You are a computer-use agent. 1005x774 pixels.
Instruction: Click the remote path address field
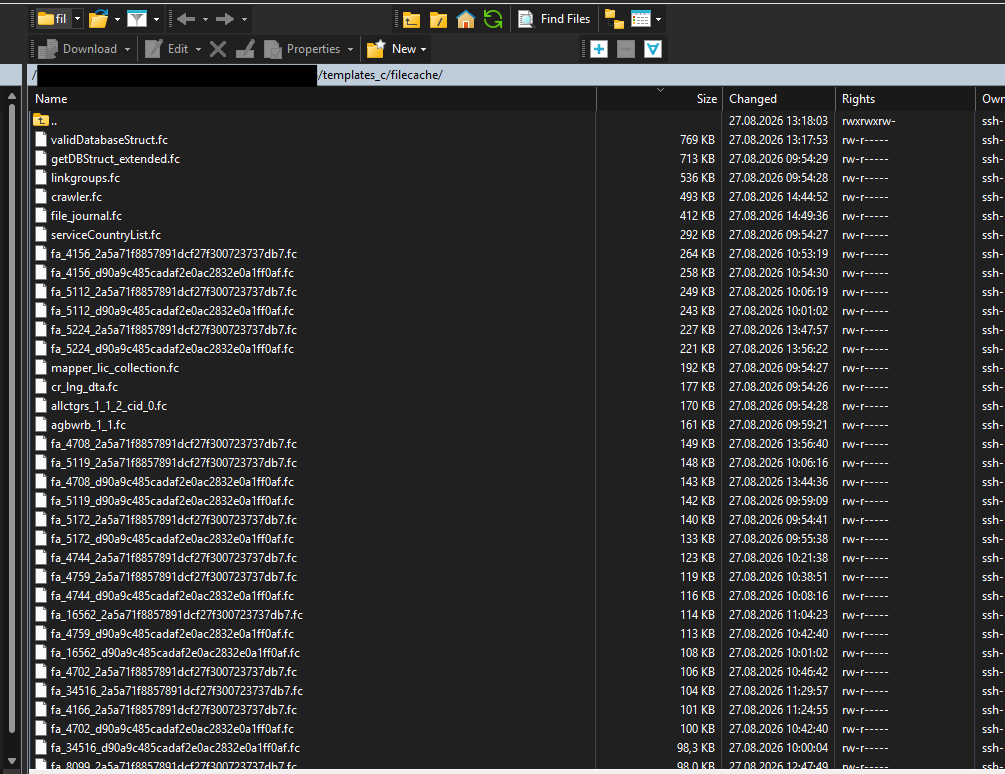517,75
